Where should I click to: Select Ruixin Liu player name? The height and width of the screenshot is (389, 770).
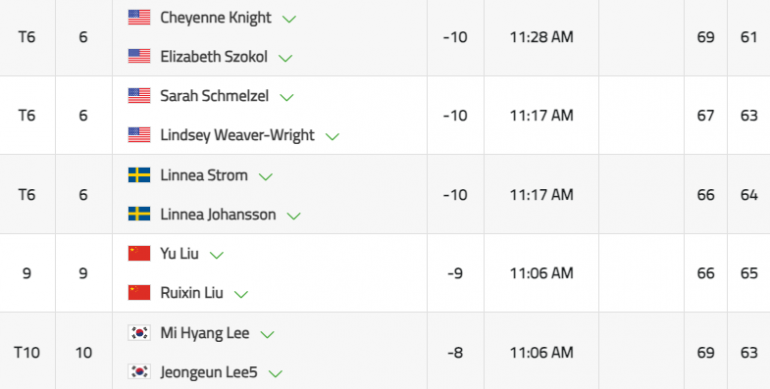192,293
